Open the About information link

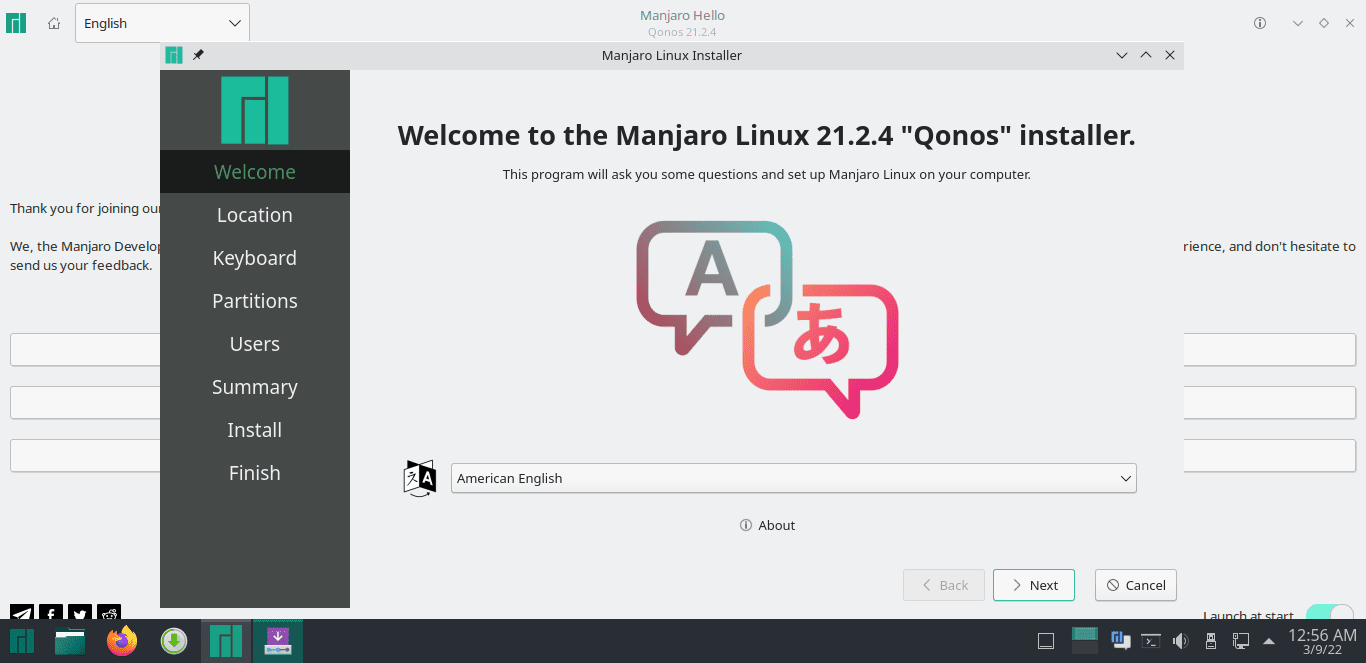click(767, 525)
